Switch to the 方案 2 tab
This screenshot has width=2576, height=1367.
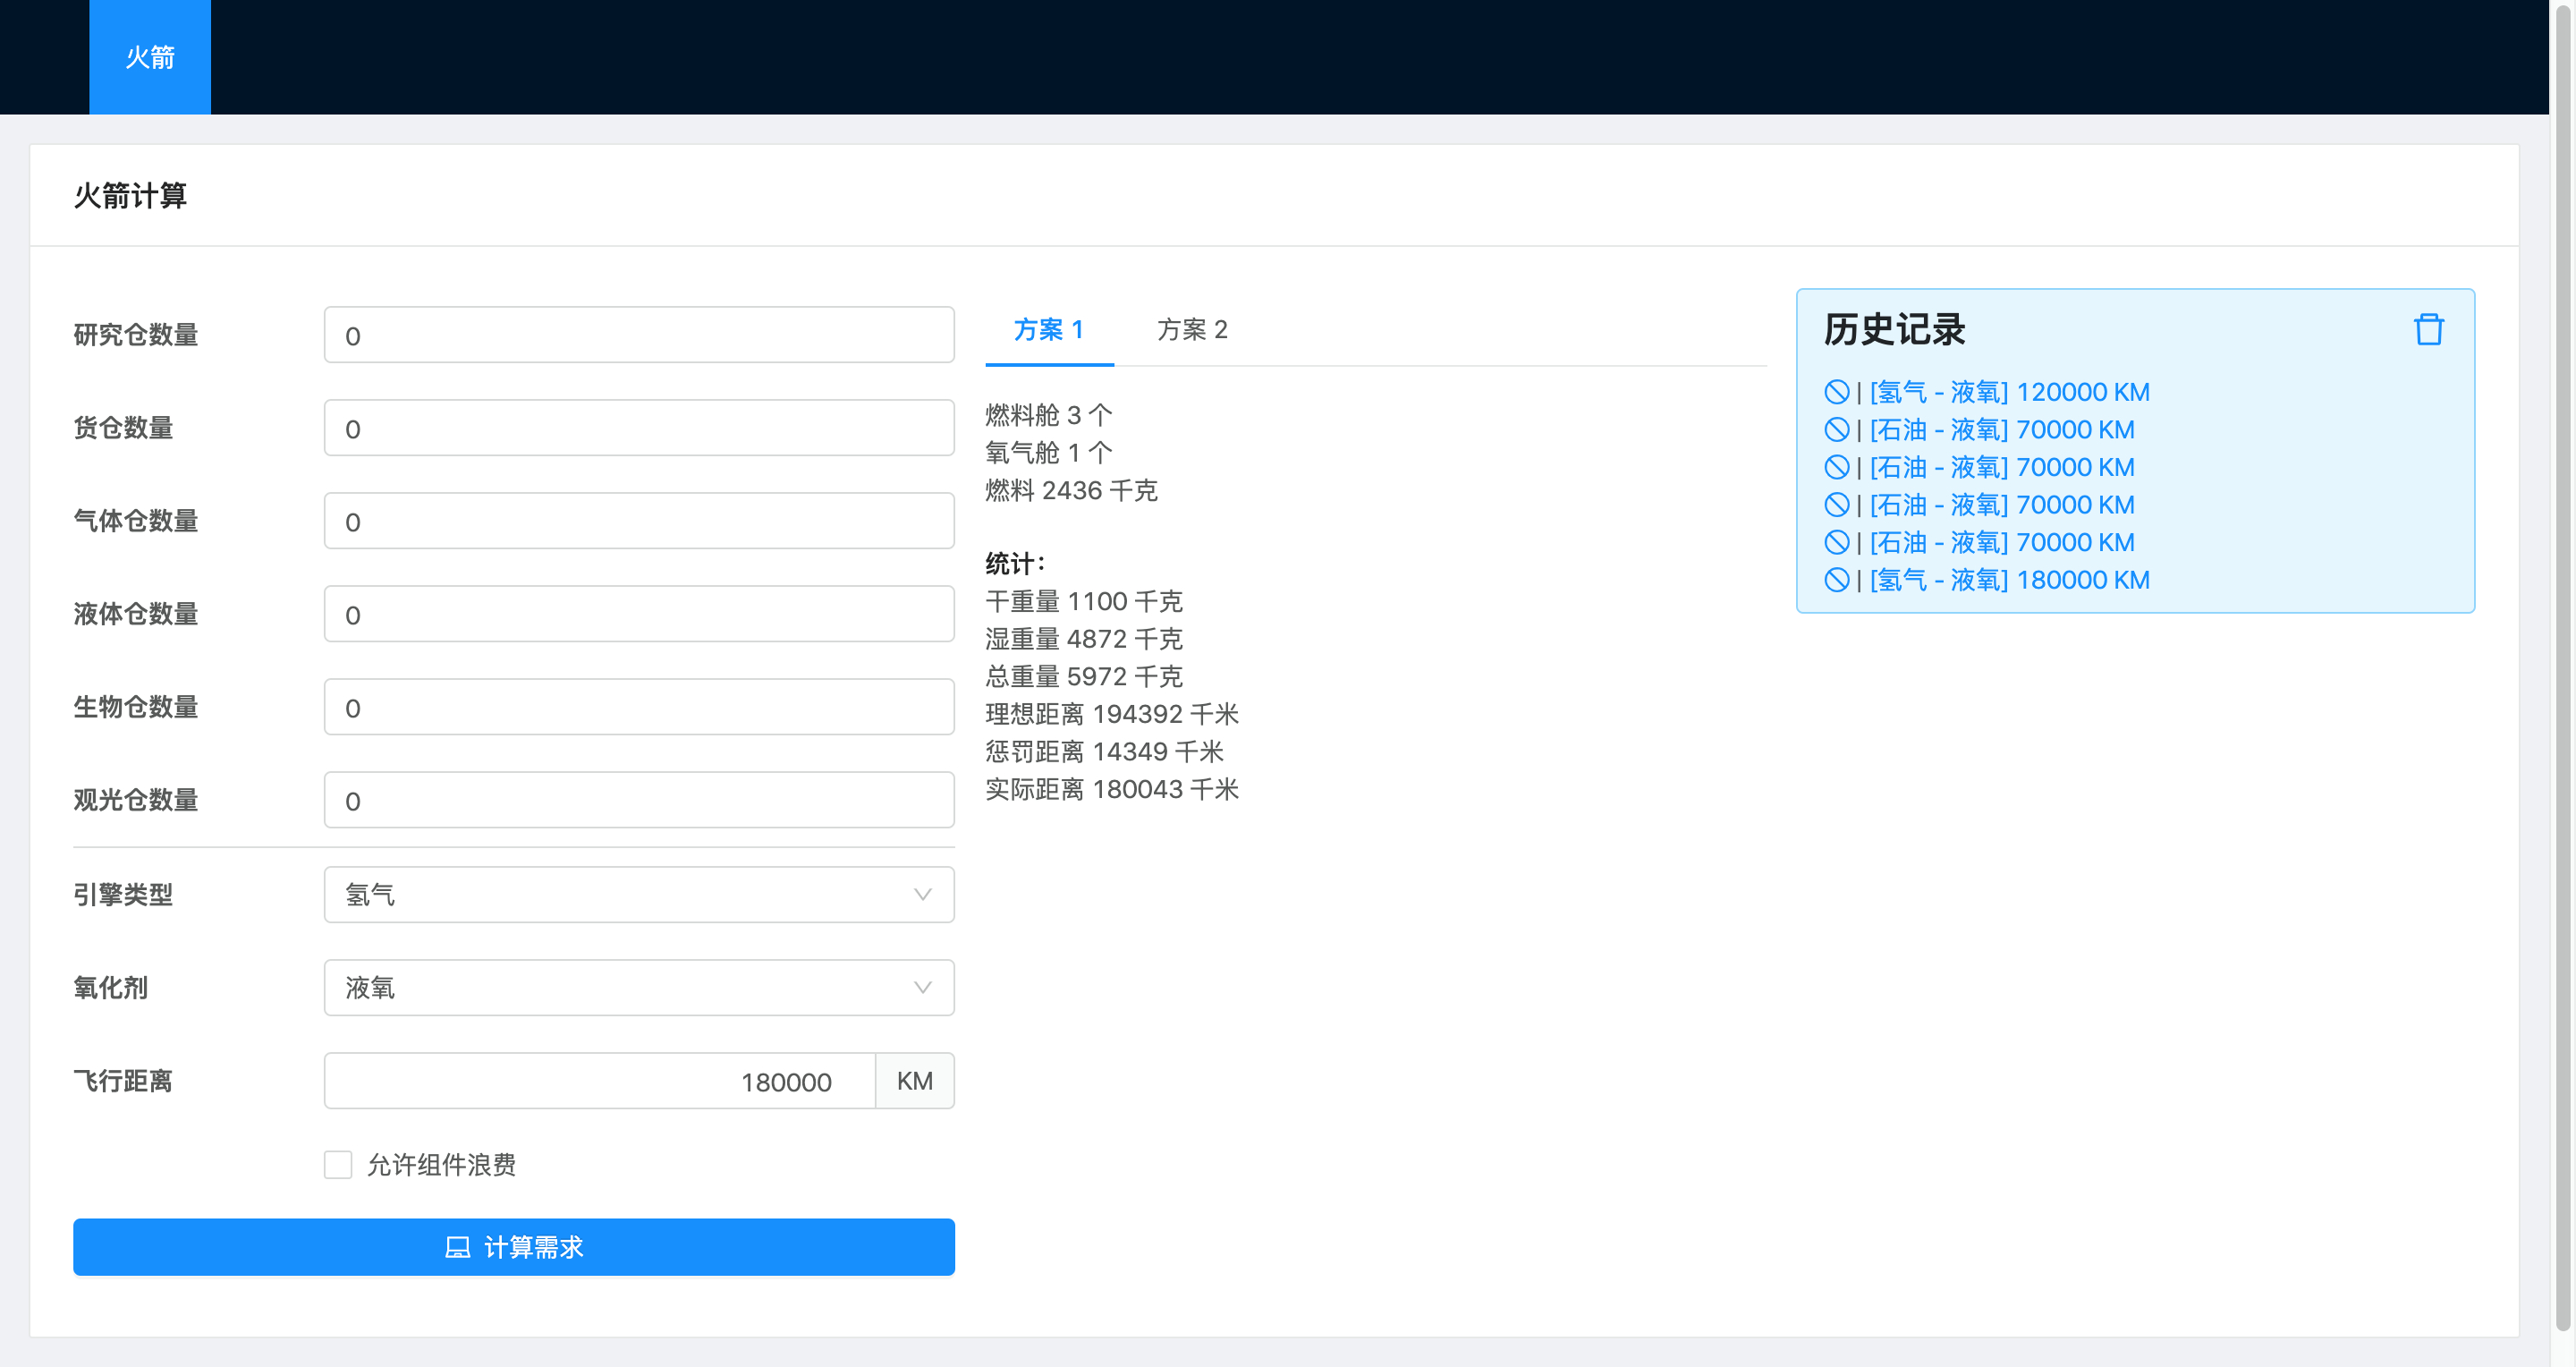pyautogui.click(x=1192, y=329)
